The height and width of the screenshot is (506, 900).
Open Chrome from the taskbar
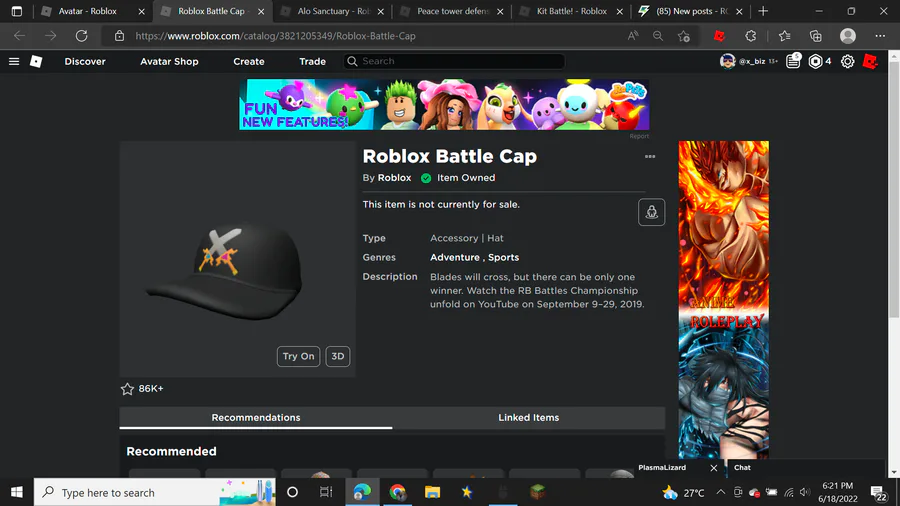click(x=397, y=492)
